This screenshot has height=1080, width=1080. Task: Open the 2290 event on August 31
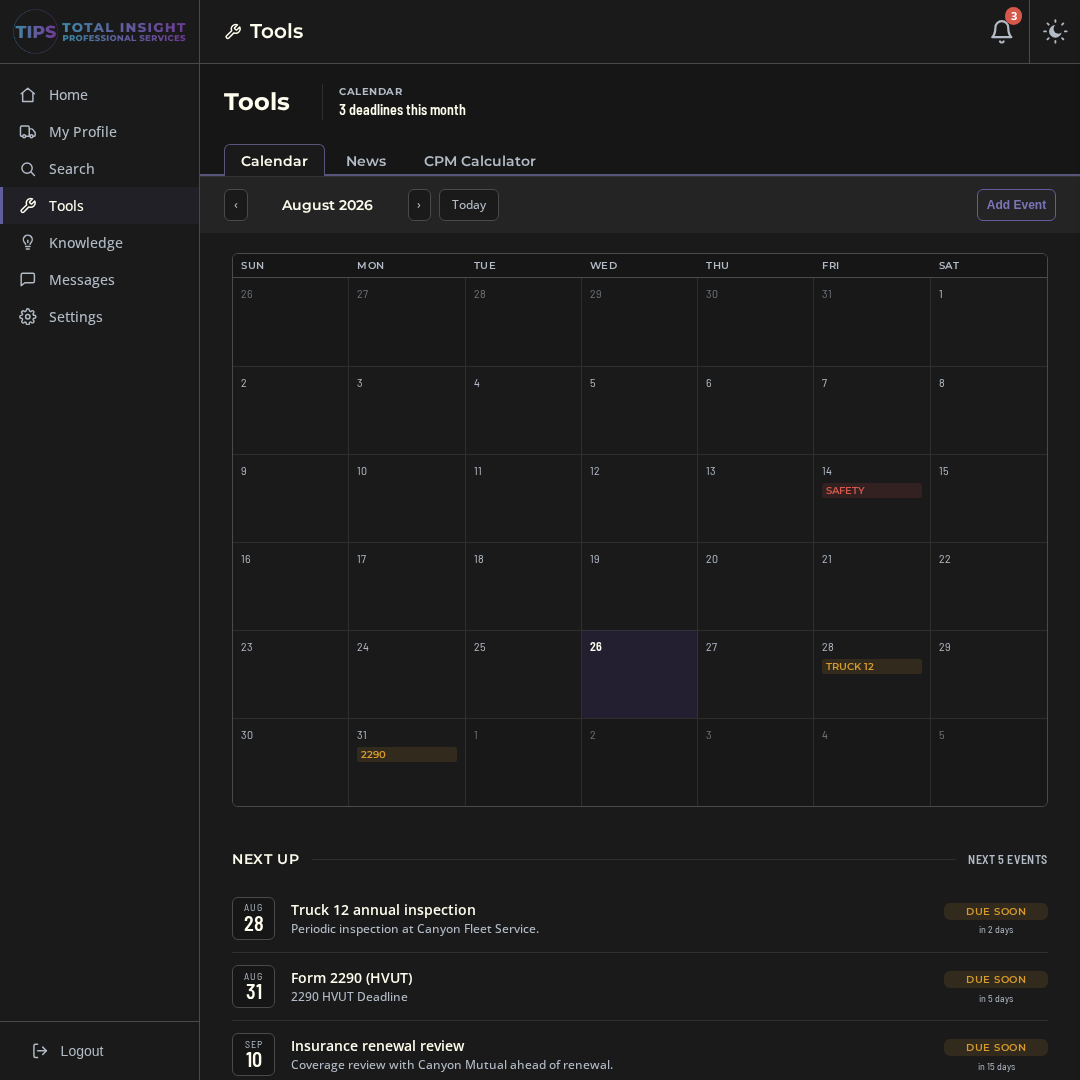[406, 755]
